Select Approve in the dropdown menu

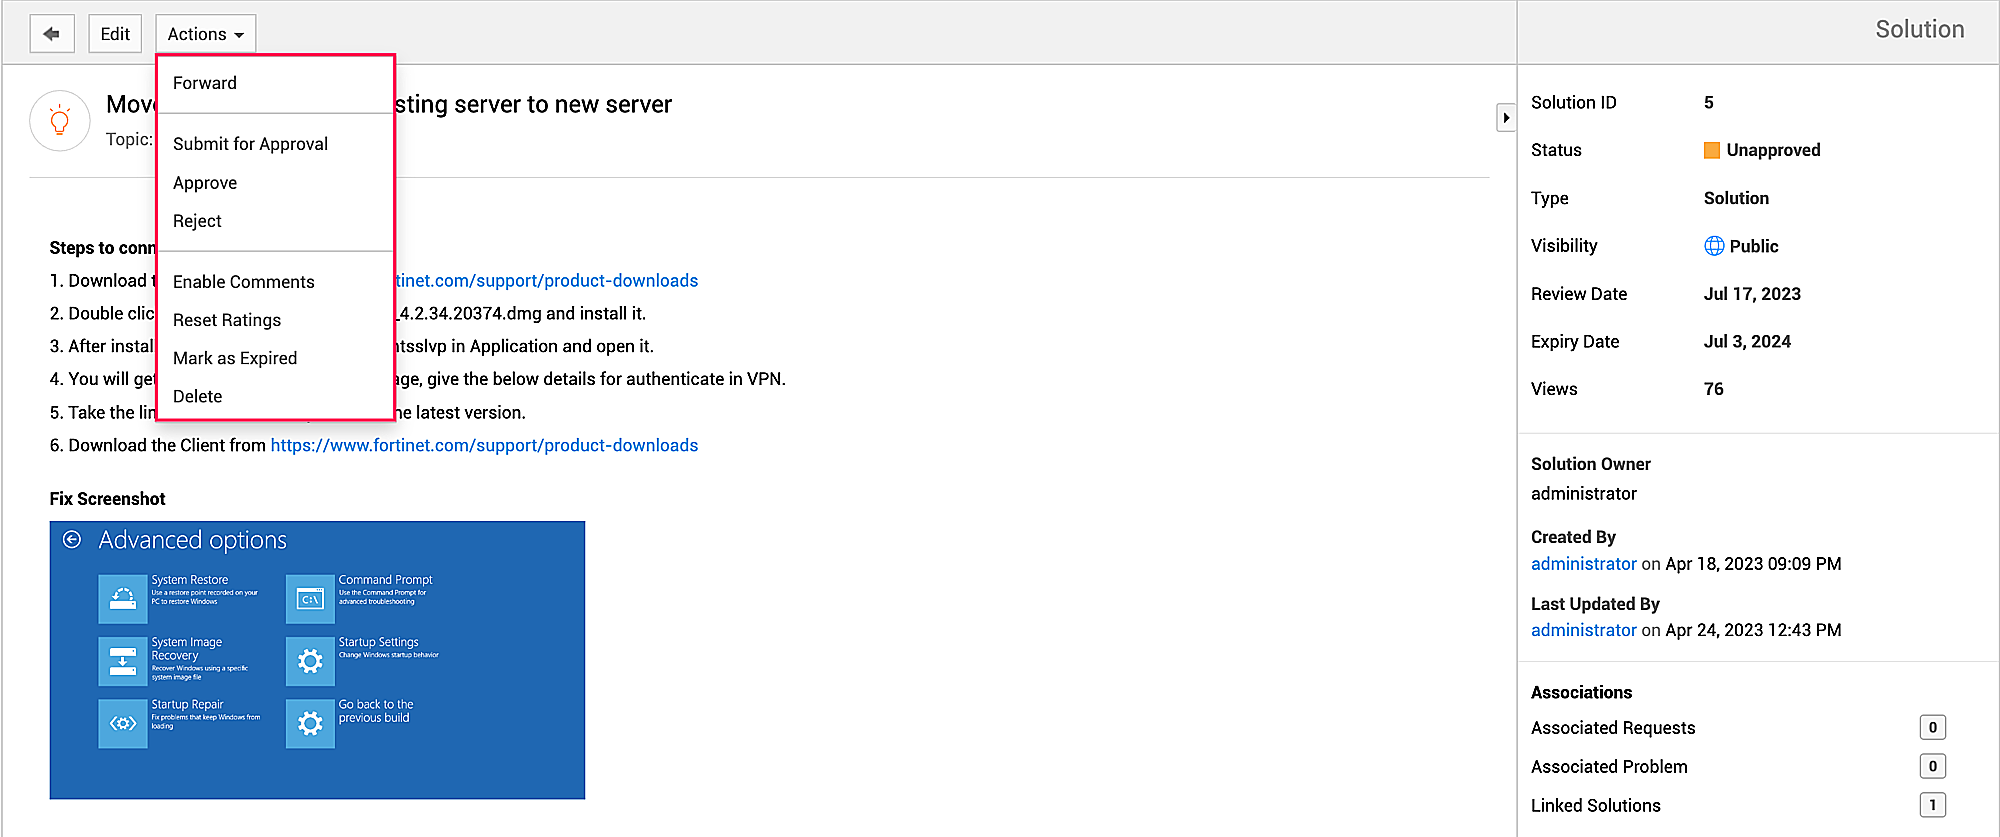coord(205,183)
